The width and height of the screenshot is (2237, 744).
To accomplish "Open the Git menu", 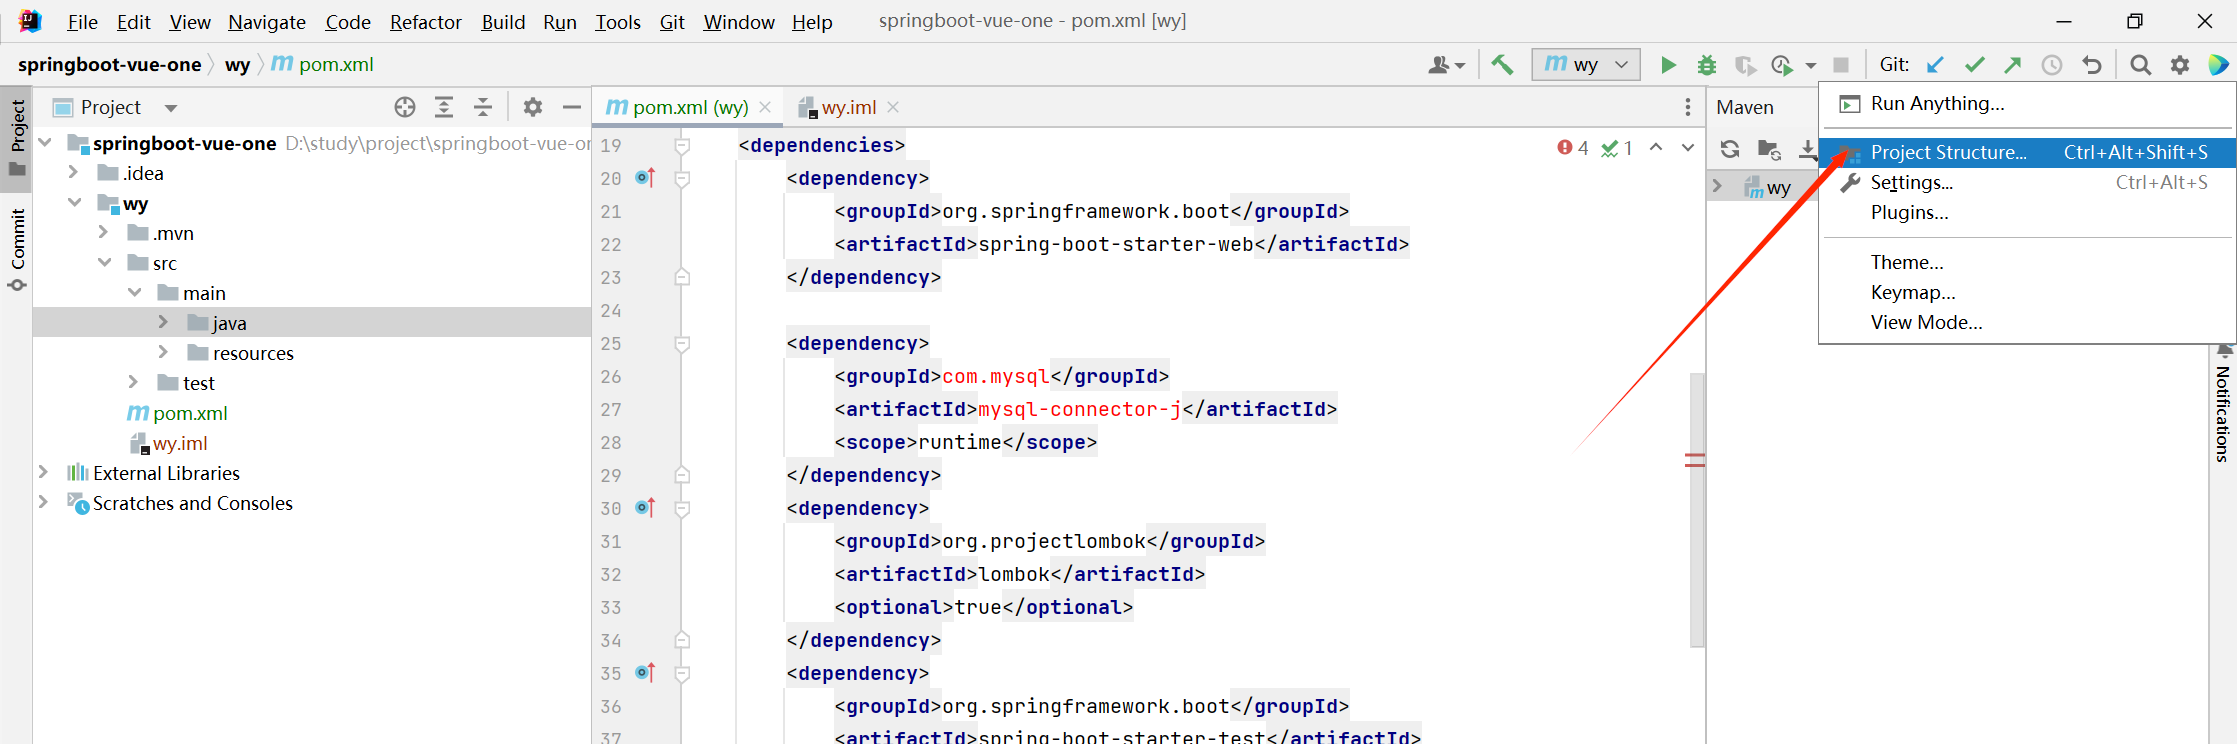I will coord(672,22).
